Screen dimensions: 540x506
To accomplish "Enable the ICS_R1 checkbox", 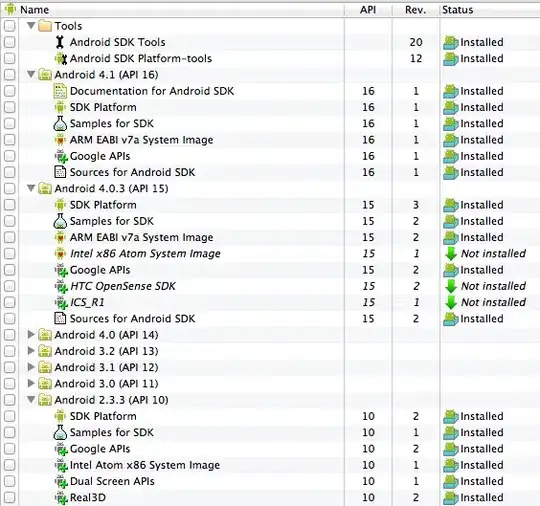I will click(x=10, y=302).
